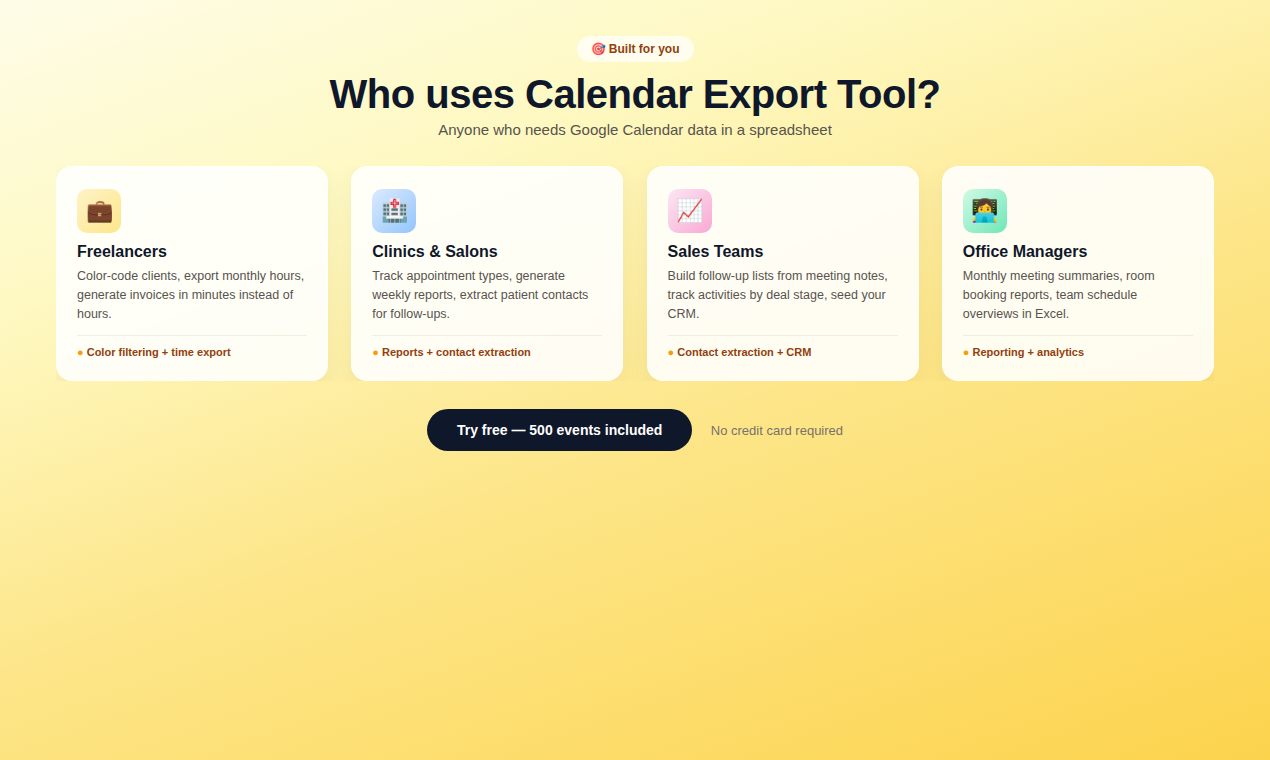The image size is (1270, 760).
Task: Click the briefcase icon on the Freelancers card
Action: (x=99, y=211)
